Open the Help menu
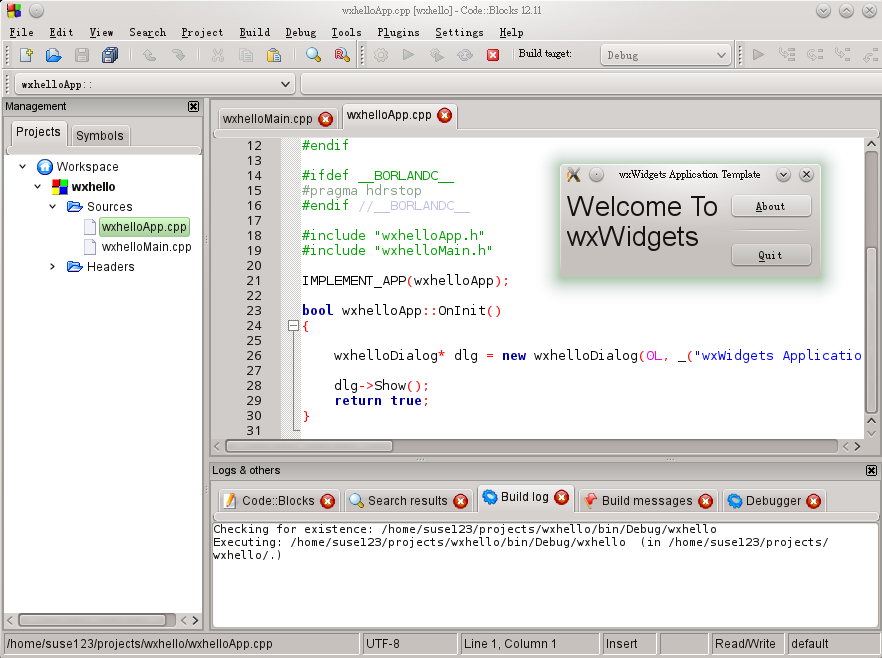Image resolution: width=882 pixels, height=658 pixels. click(x=511, y=33)
